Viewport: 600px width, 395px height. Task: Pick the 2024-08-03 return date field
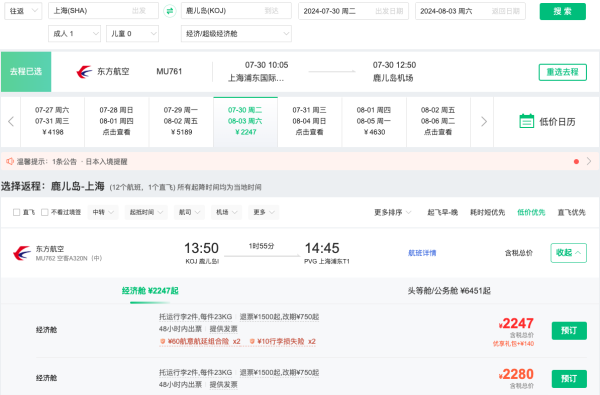470,11
